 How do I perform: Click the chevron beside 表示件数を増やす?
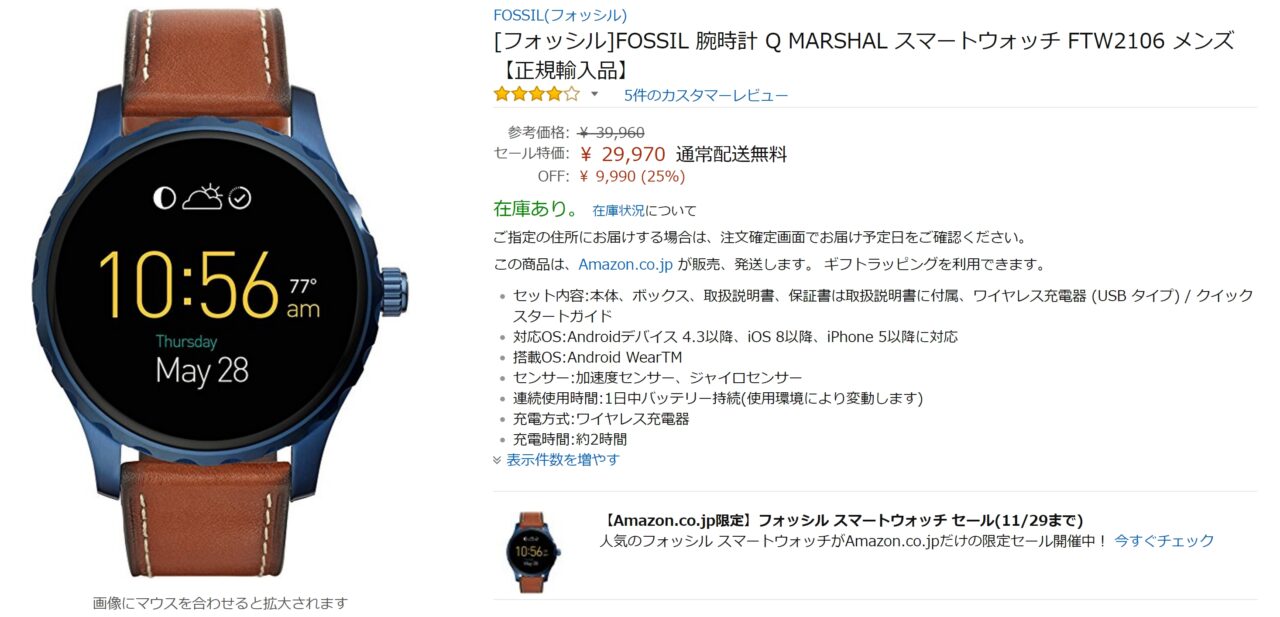click(498, 460)
